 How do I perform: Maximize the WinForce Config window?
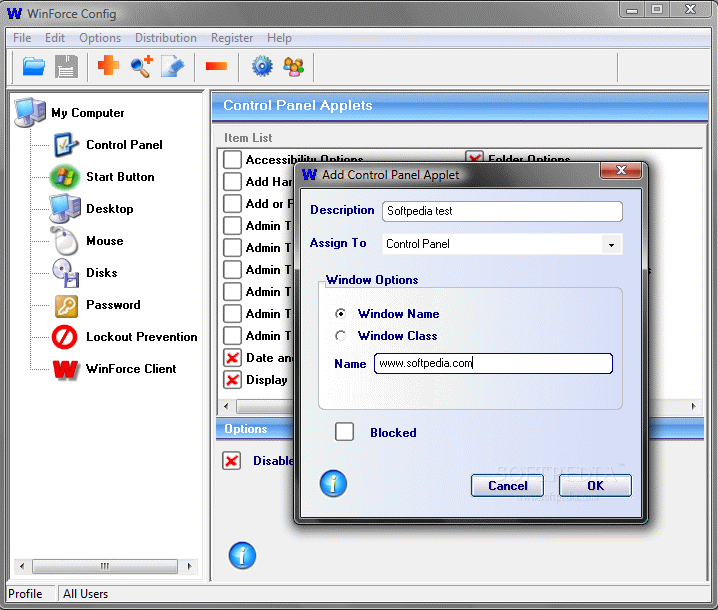657,10
